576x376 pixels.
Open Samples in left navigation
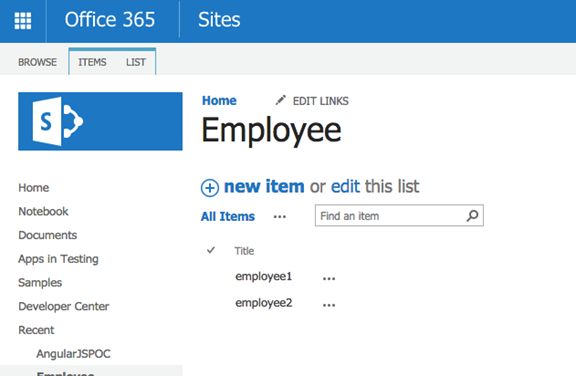[x=40, y=283]
